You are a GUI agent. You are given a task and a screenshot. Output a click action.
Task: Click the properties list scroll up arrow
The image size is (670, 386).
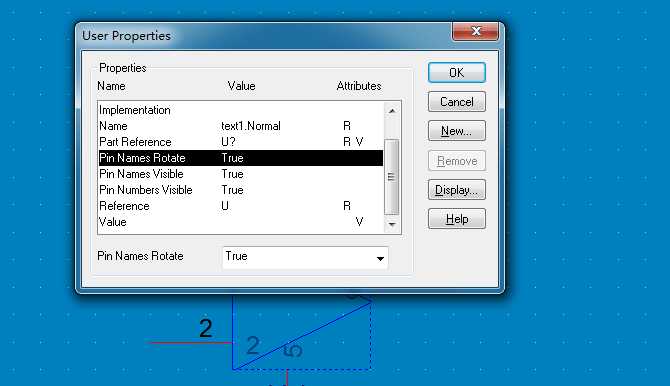[391, 111]
